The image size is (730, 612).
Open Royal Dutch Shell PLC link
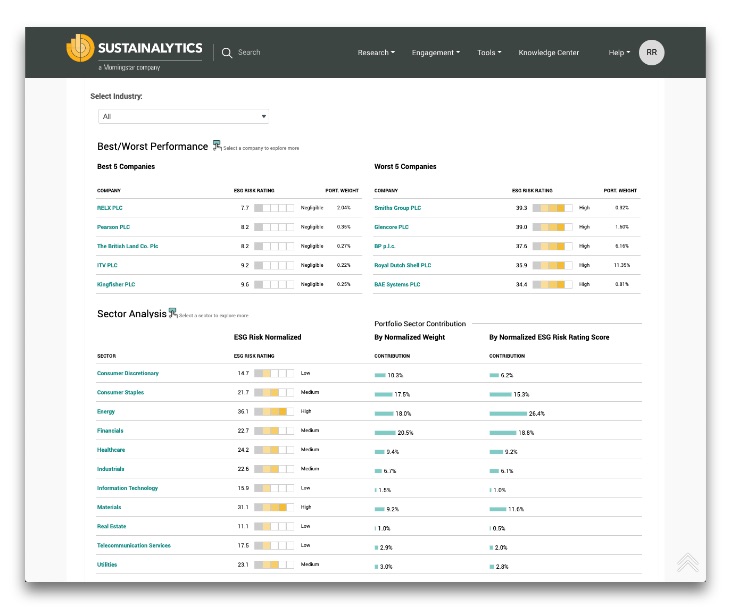[403, 265]
